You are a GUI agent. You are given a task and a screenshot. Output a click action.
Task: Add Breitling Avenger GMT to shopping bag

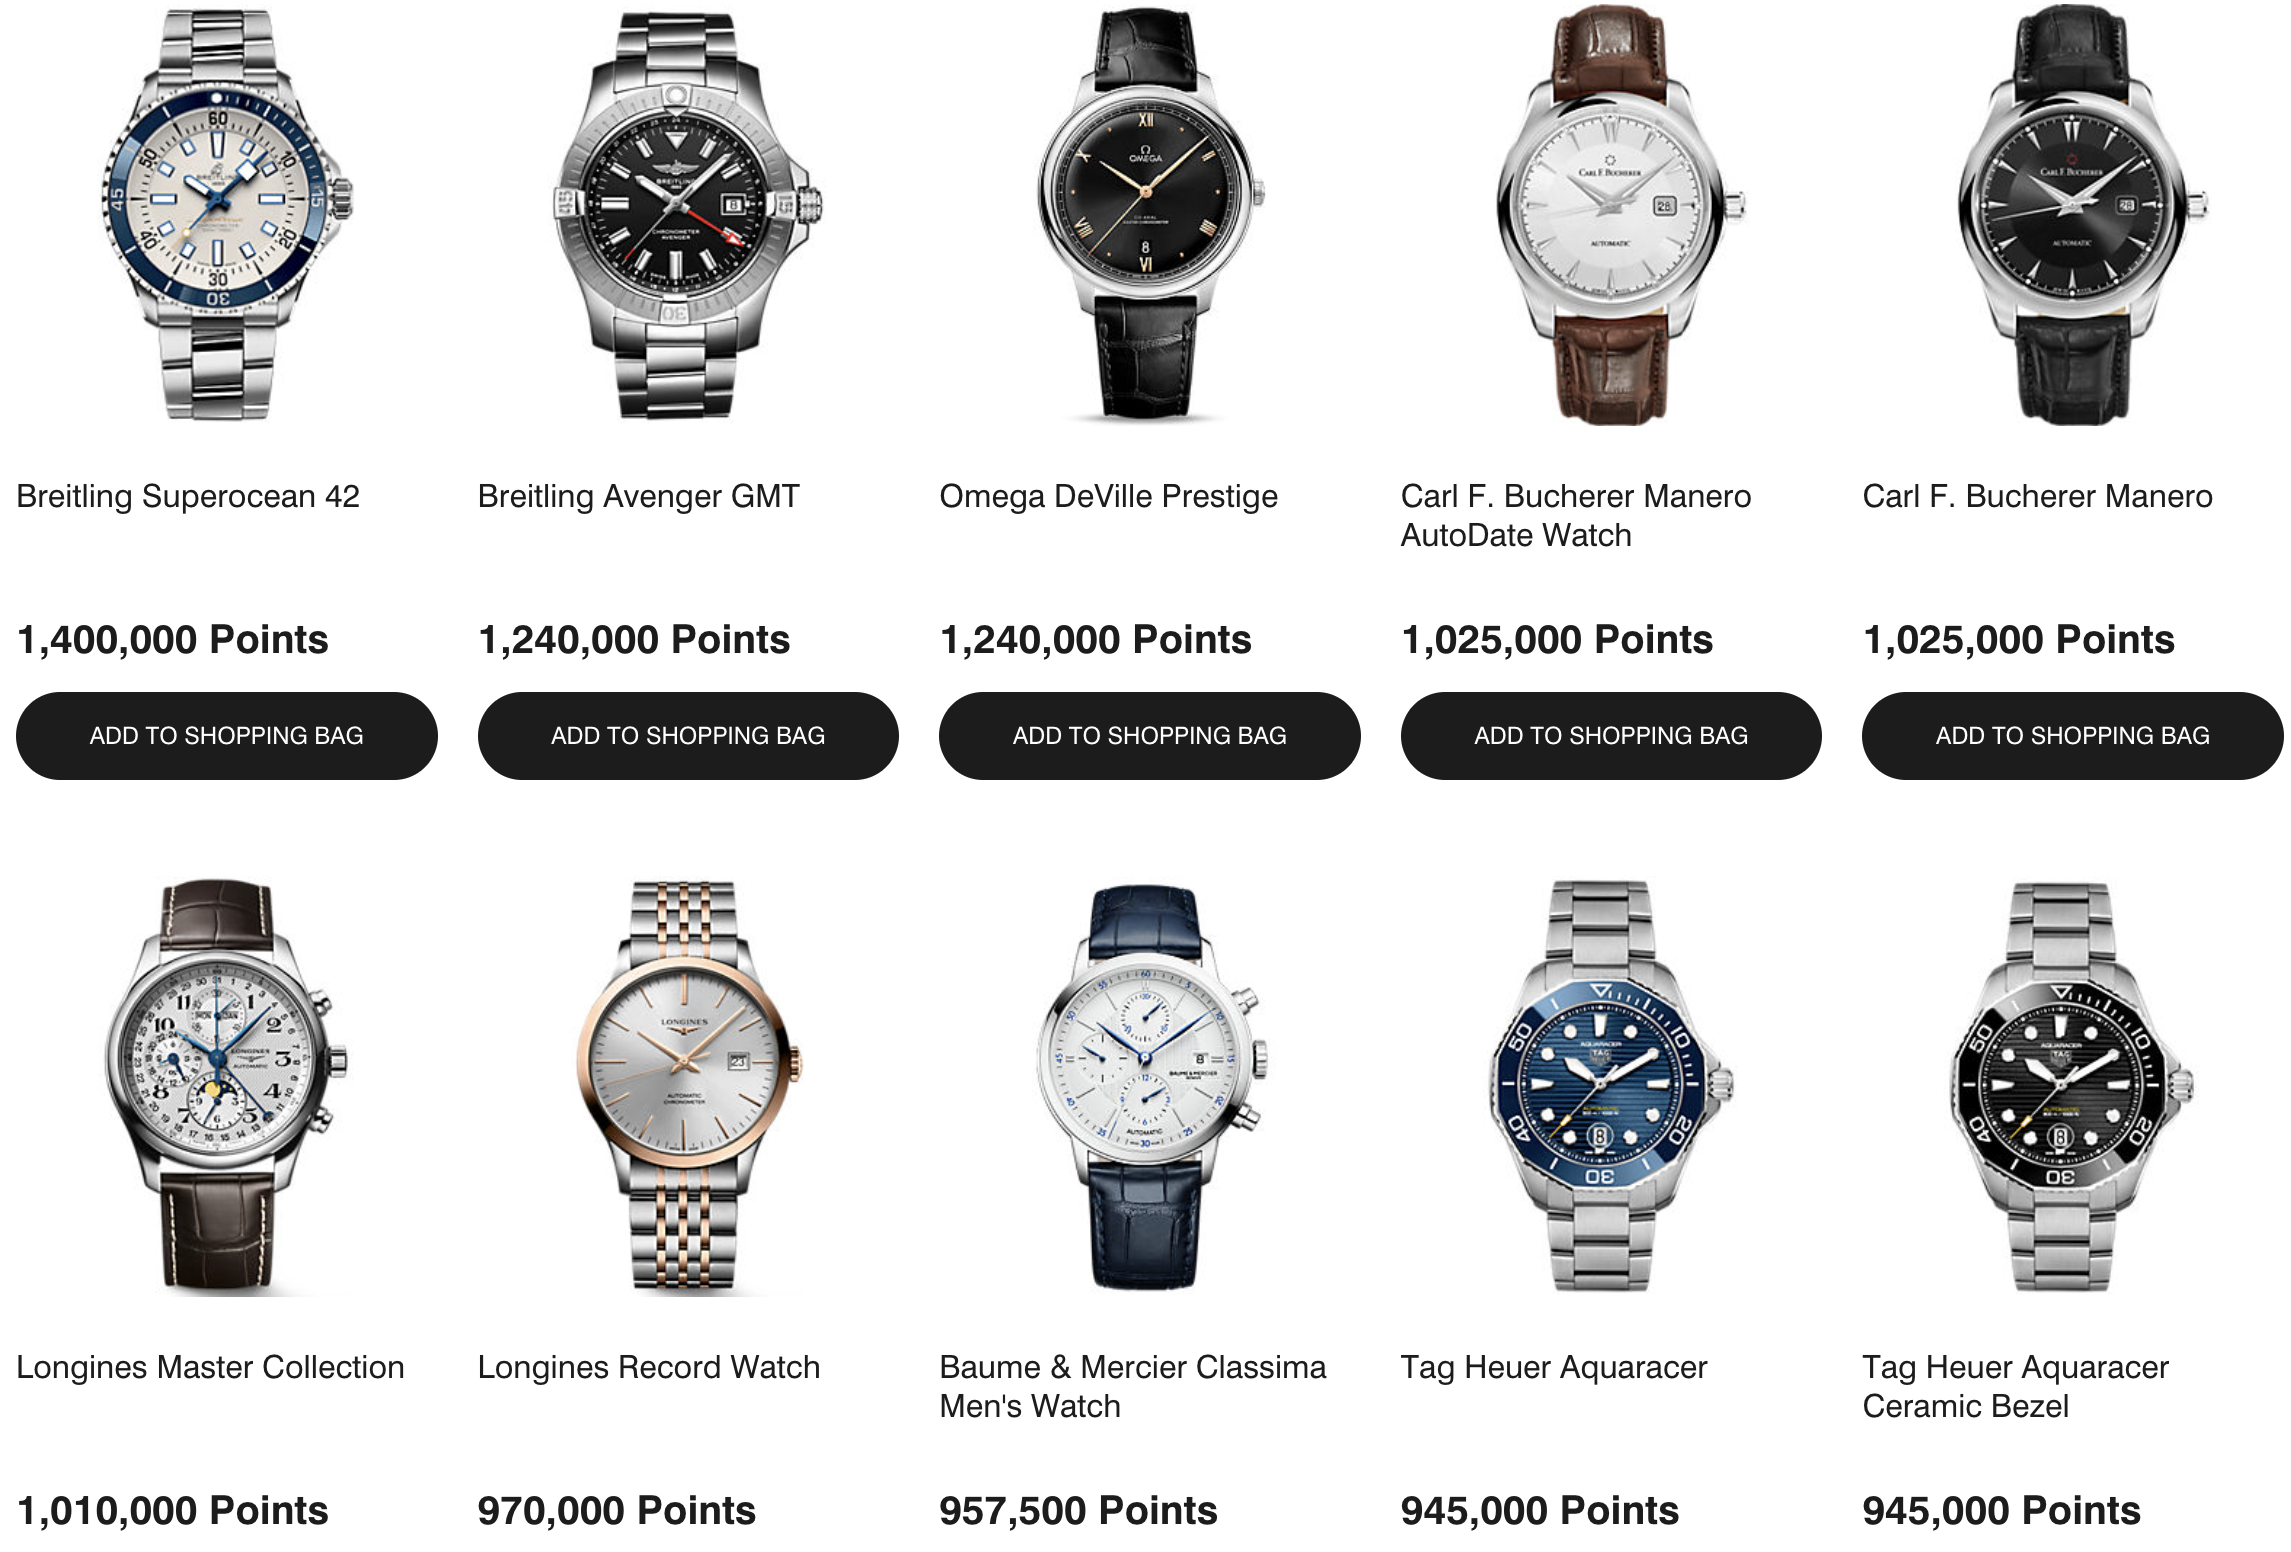pos(688,736)
